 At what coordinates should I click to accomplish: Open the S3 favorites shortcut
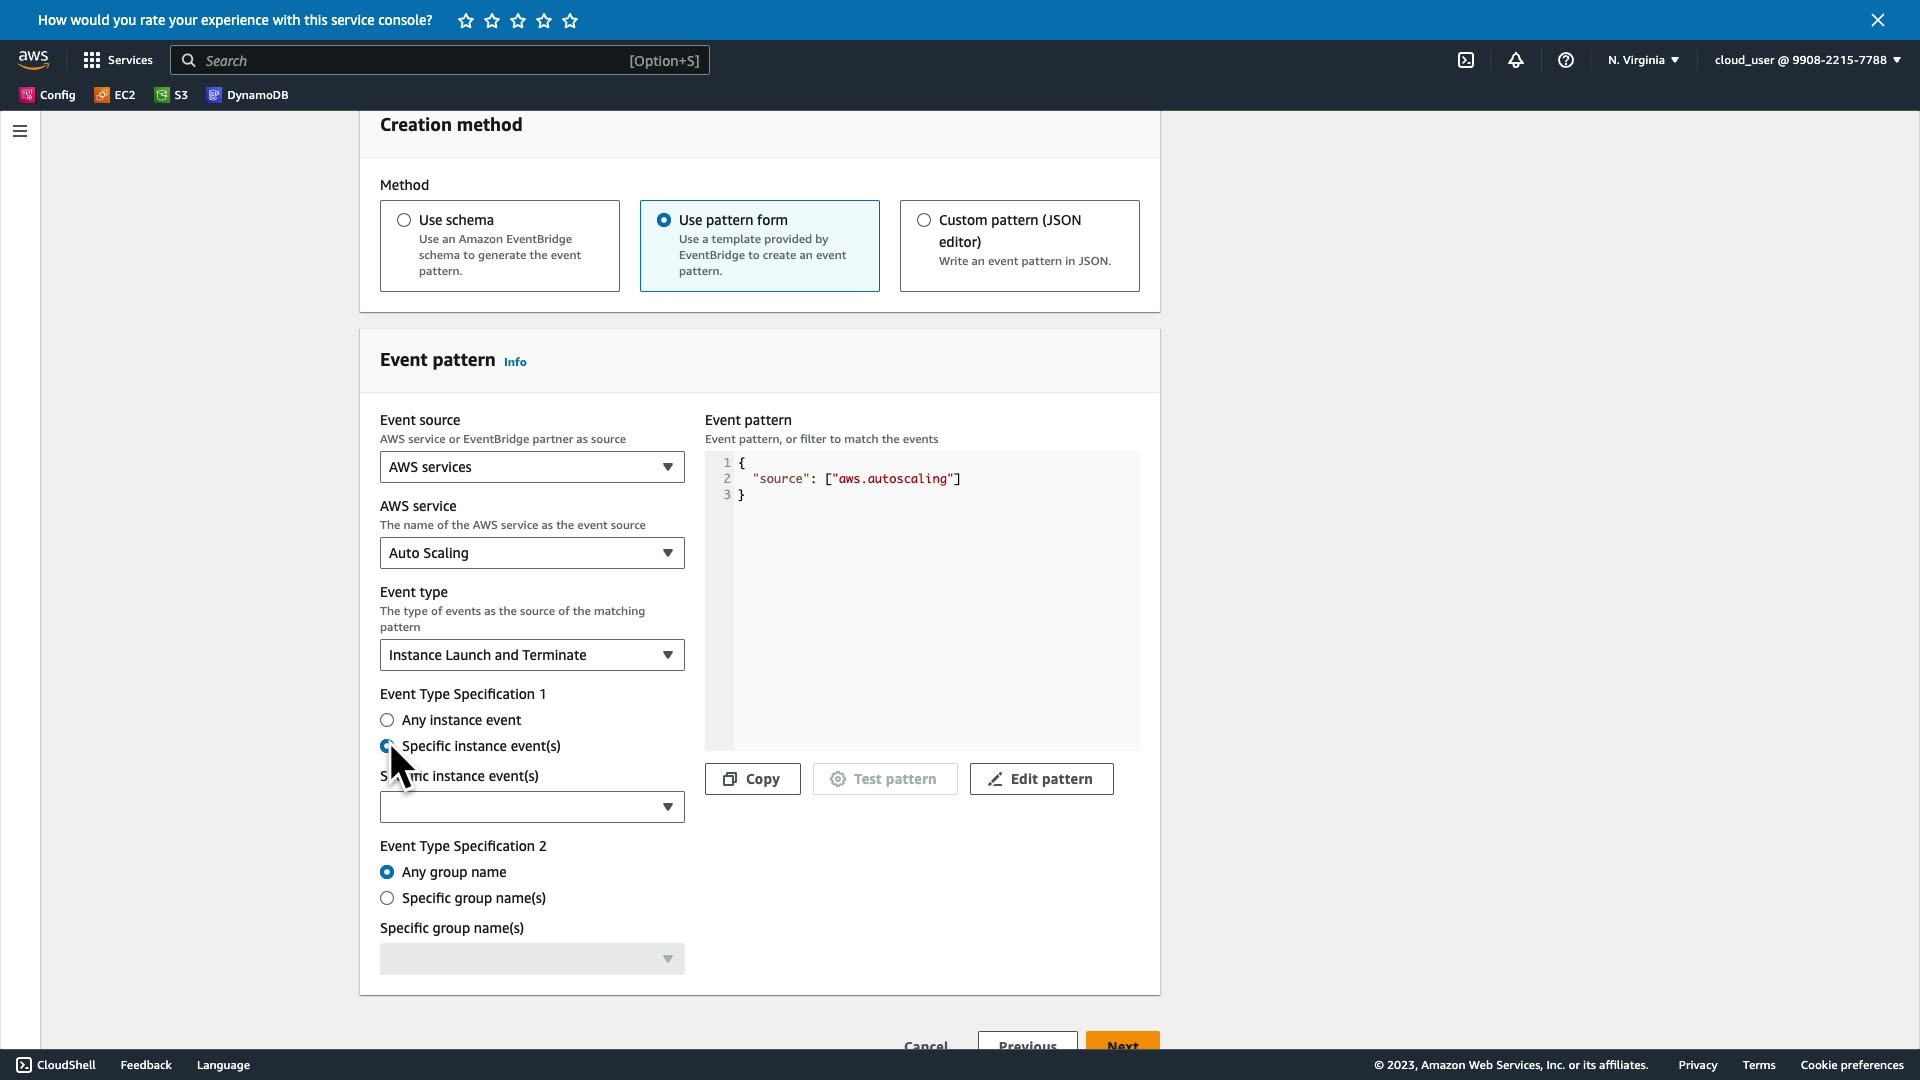[171, 95]
